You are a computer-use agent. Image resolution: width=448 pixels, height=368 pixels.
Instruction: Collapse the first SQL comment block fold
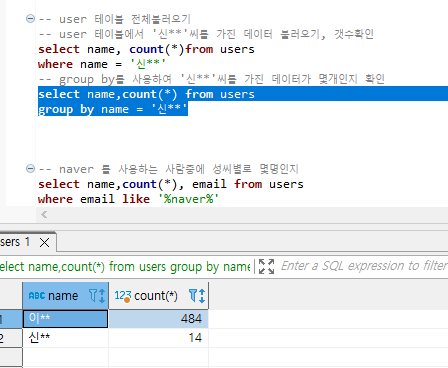pos(30,19)
